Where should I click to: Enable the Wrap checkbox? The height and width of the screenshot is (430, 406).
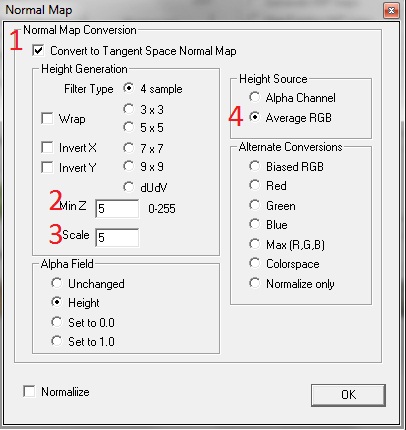coord(47,118)
